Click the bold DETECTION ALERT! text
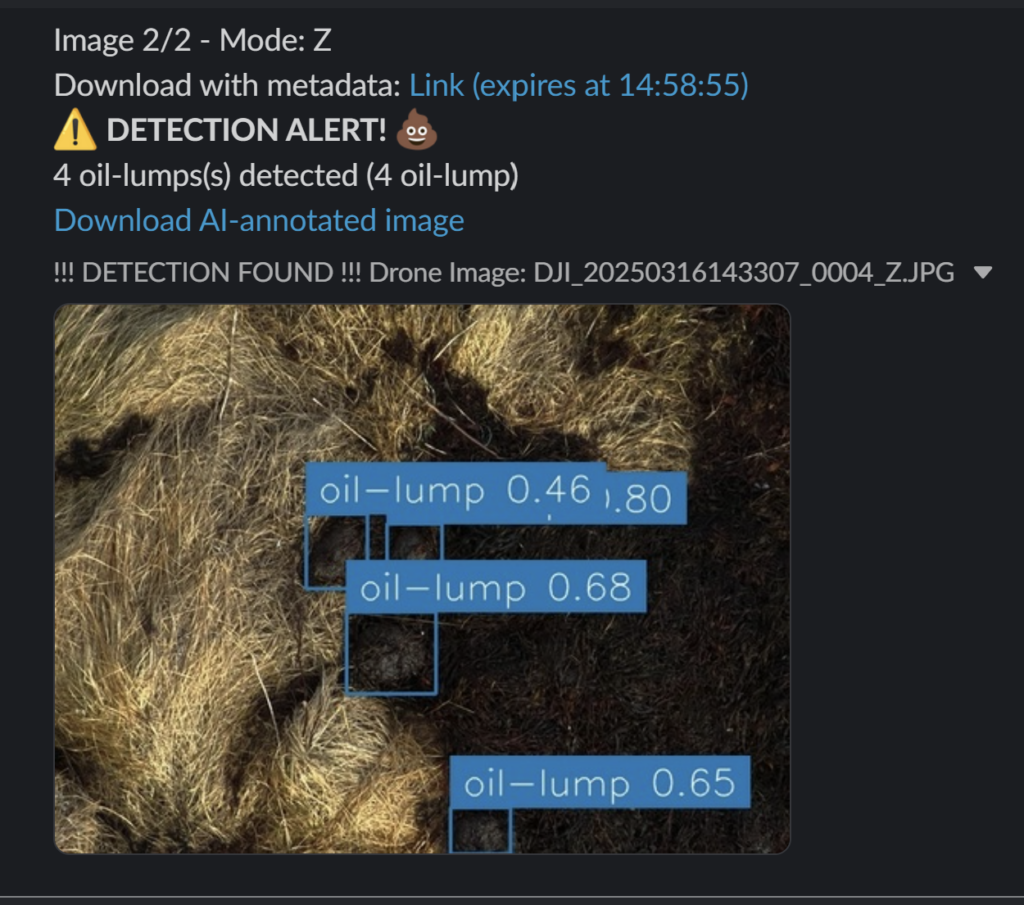 tap(246, 130)
